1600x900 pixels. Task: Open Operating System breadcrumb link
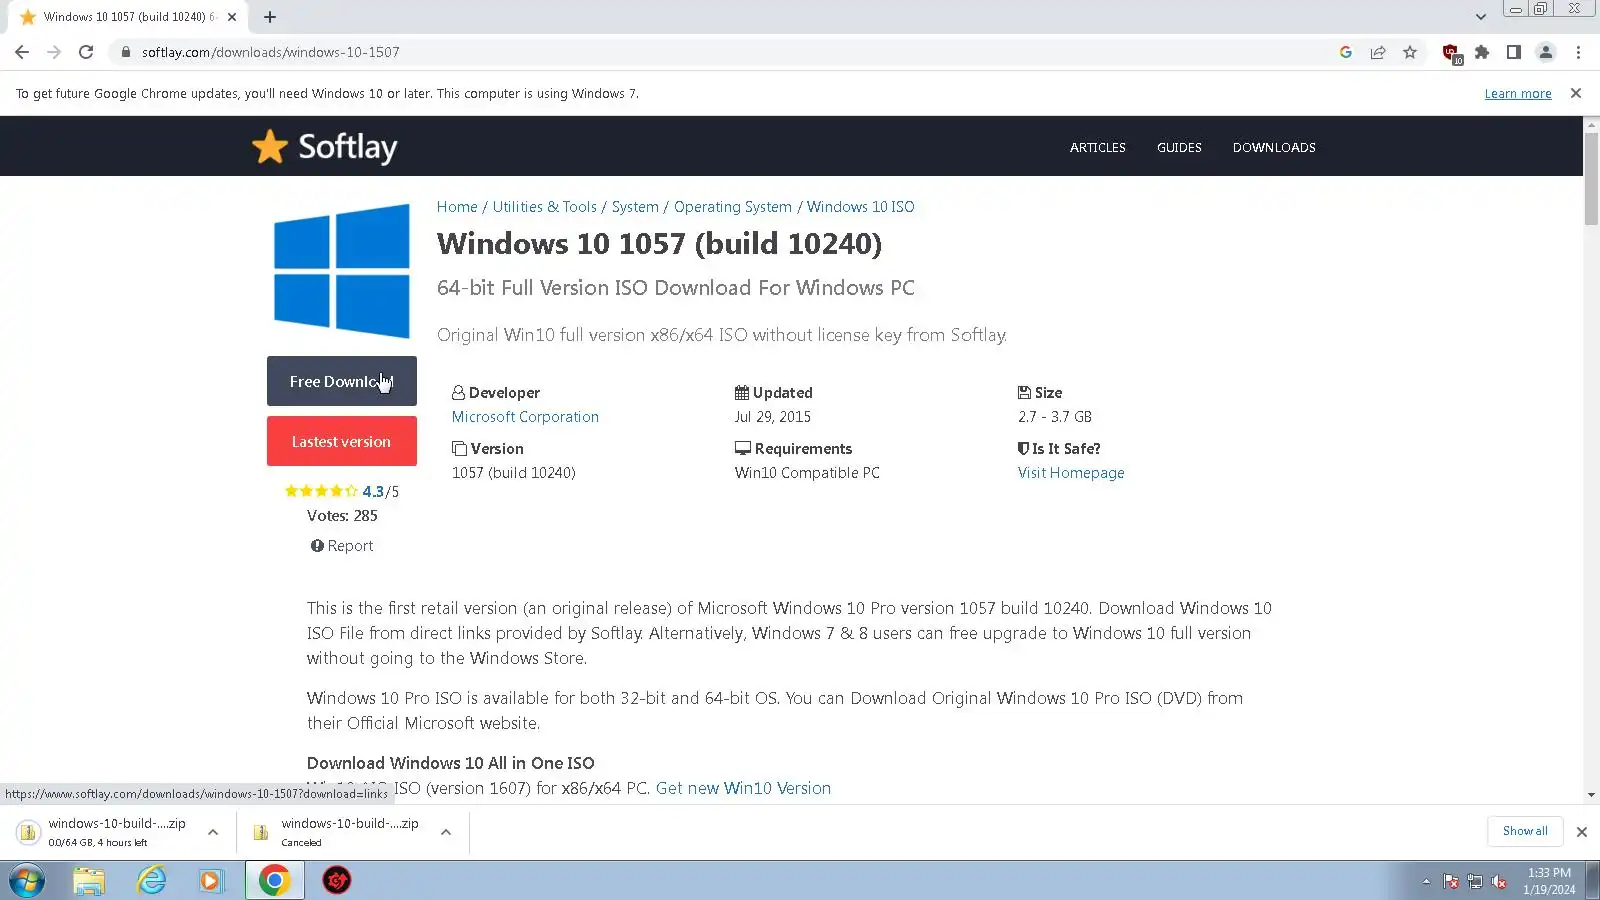click(733, 207)
